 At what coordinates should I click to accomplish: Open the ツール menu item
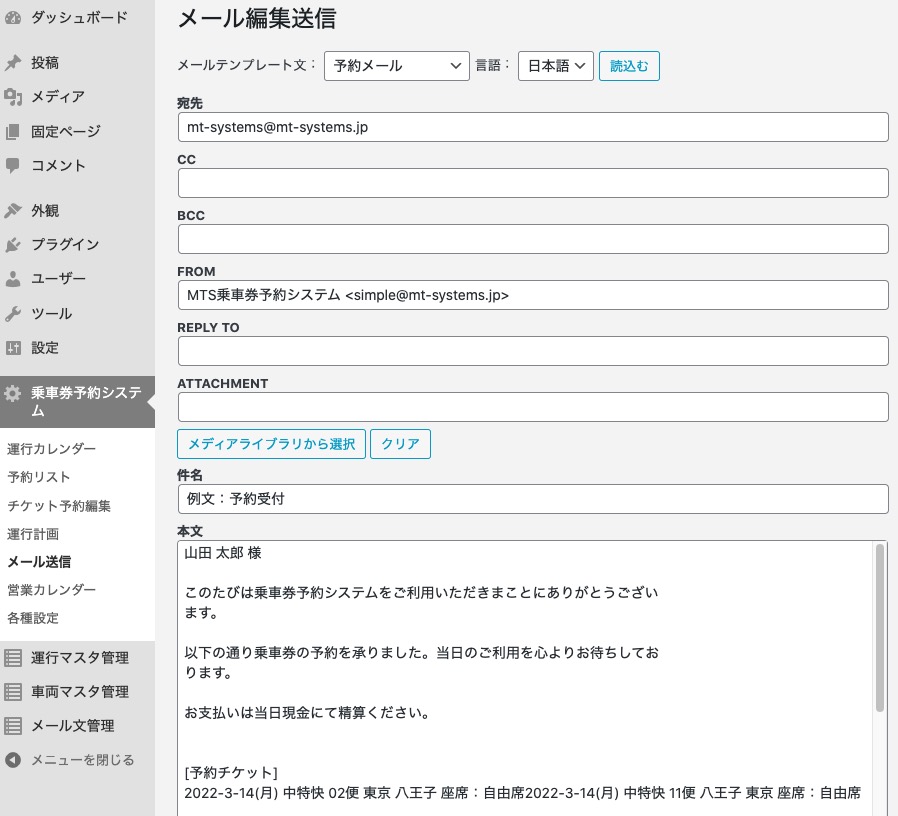77,314
